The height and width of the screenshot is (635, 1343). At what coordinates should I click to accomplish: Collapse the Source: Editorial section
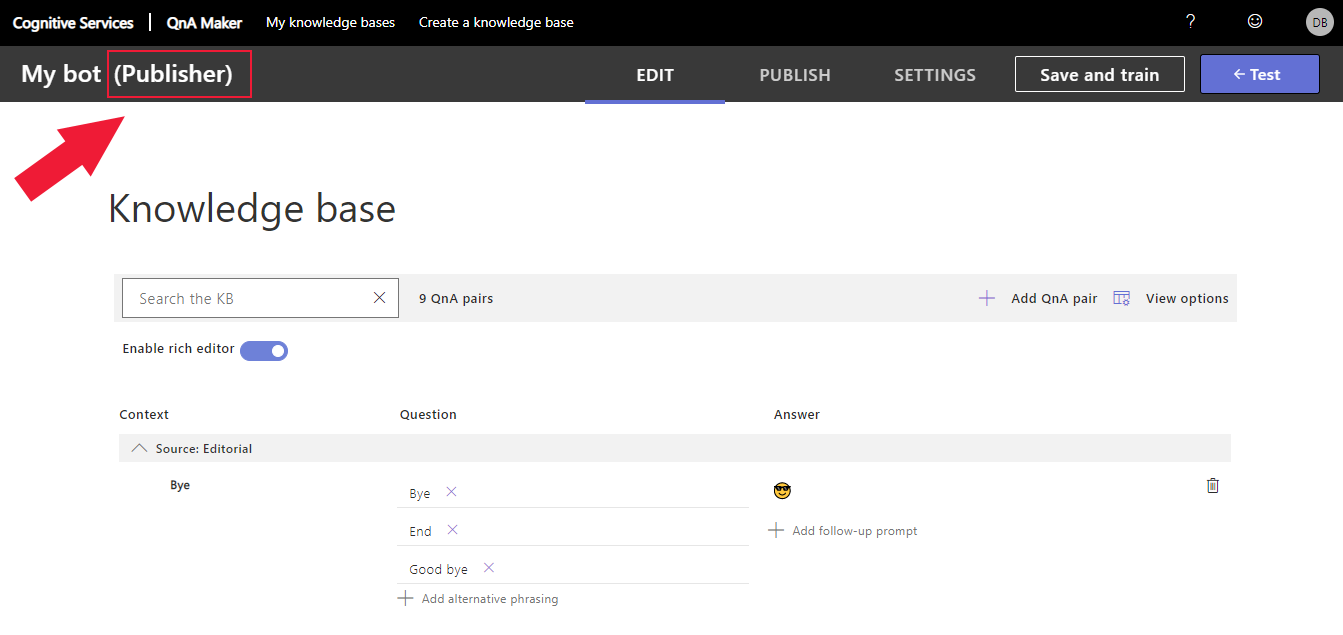click(x=139, y=448)
